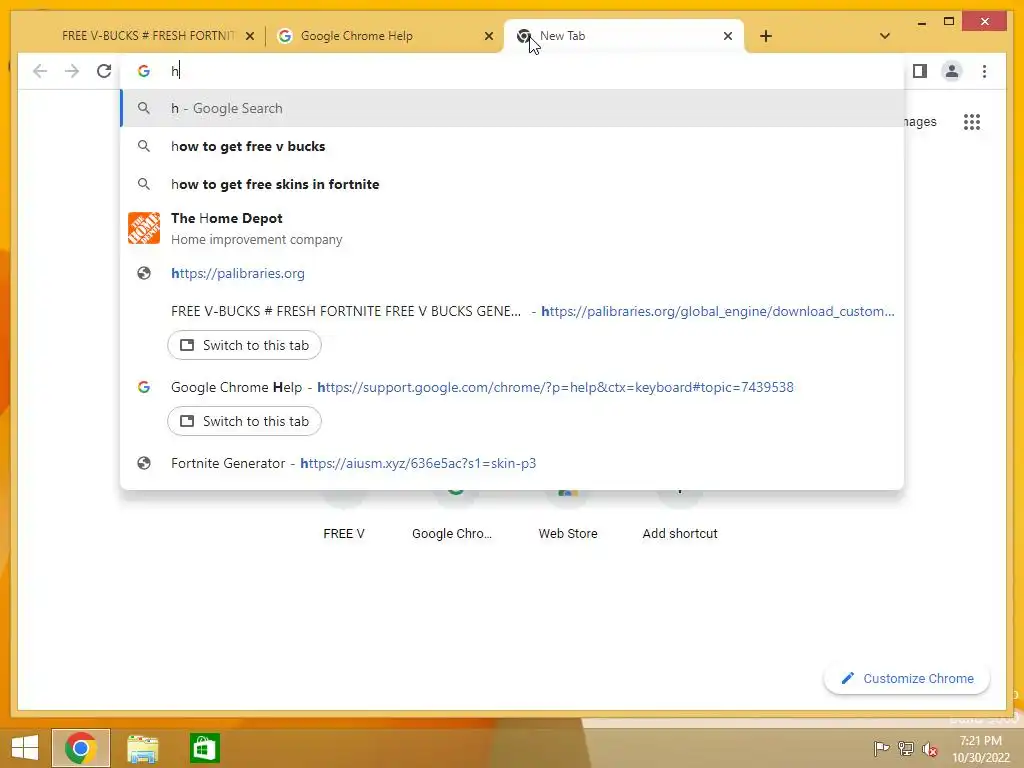Open the Fortnite Generator aiusm.xyz suggestion

pyautogui.click(x=513, y=463)
